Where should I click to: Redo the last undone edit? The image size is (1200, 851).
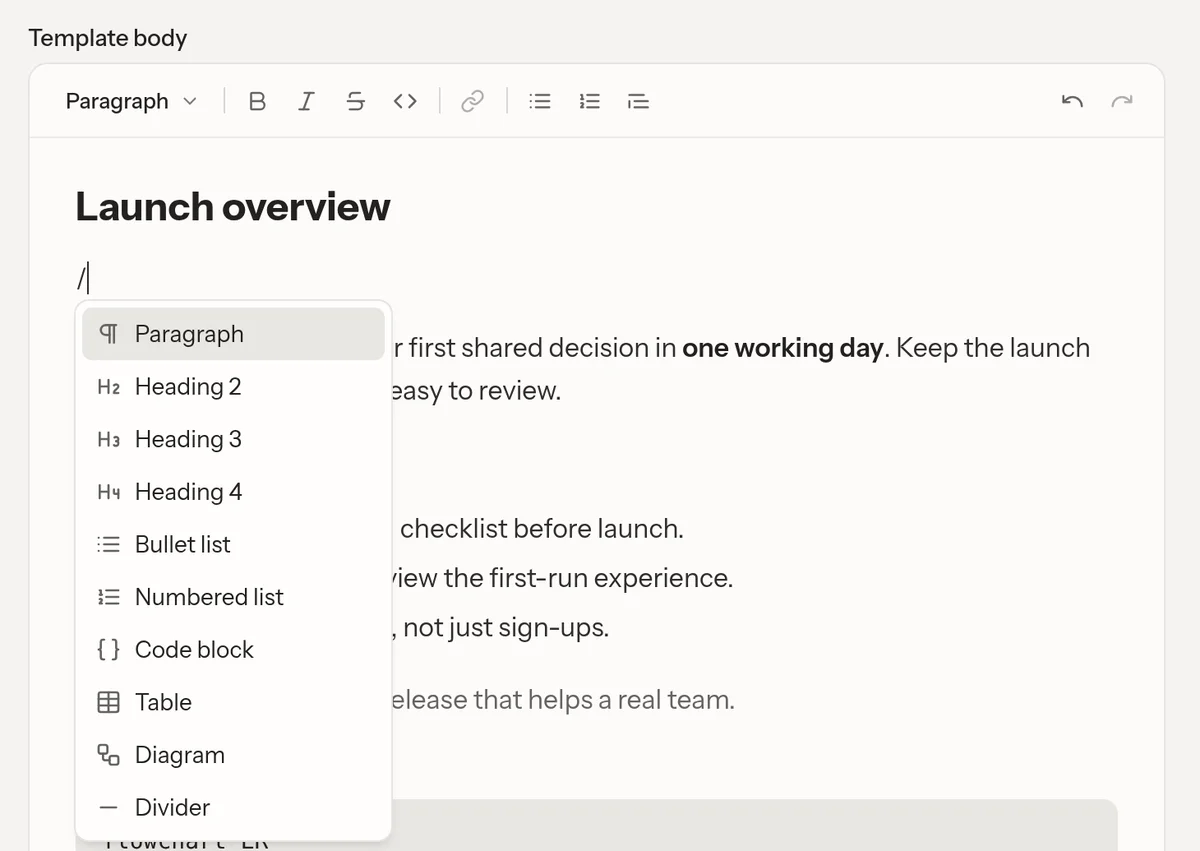pos(1122,101)
